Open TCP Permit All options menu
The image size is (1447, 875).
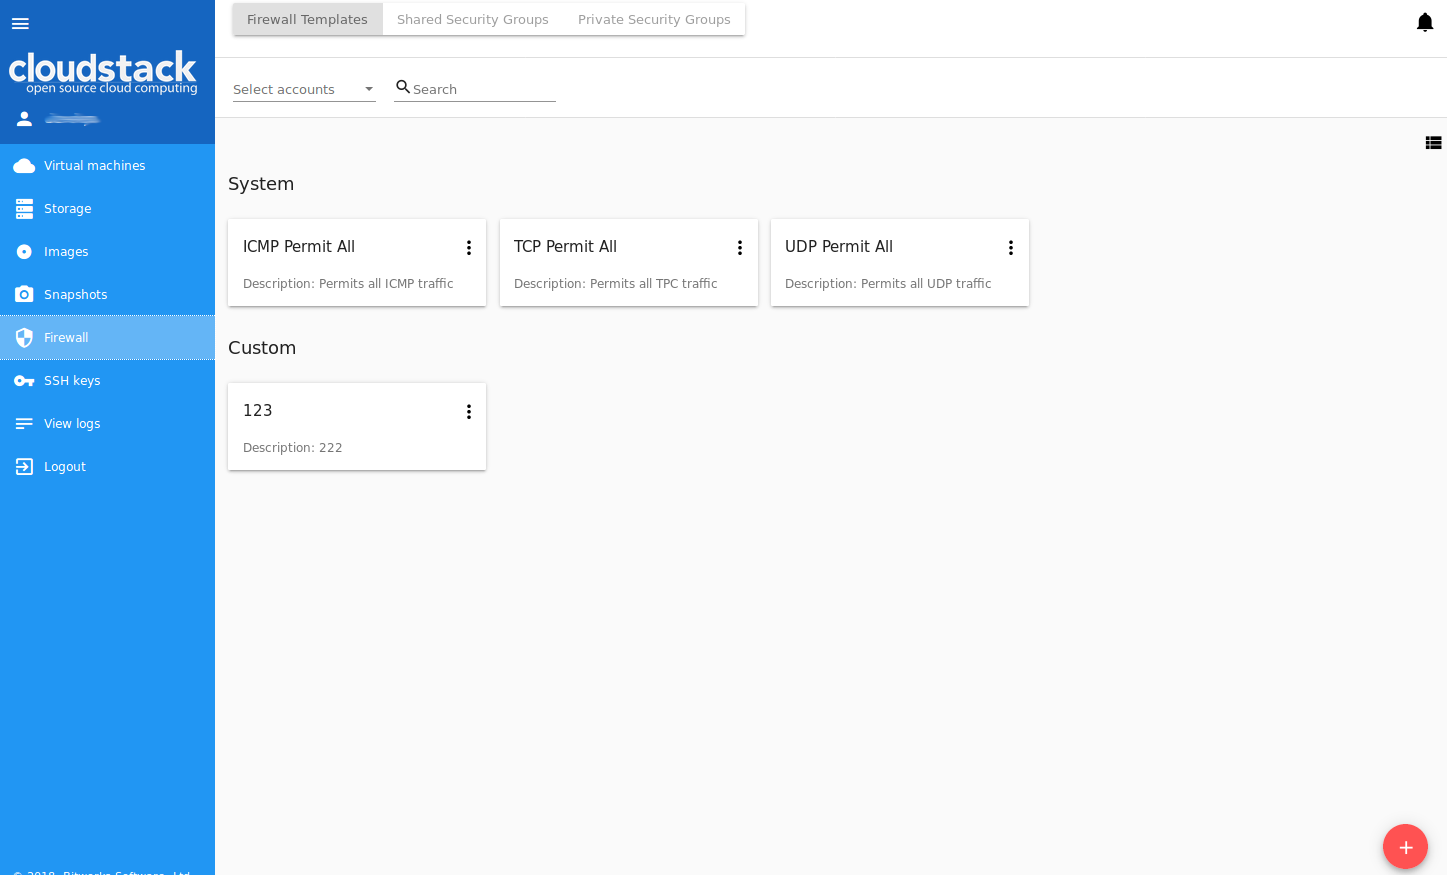[739, 247]
